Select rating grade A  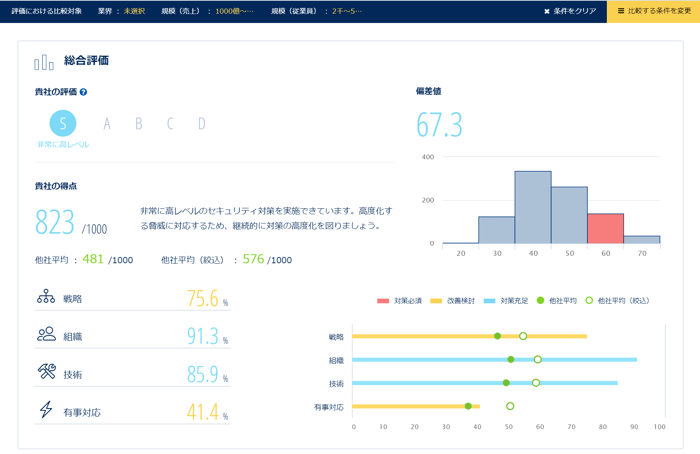tap(107, 124)
